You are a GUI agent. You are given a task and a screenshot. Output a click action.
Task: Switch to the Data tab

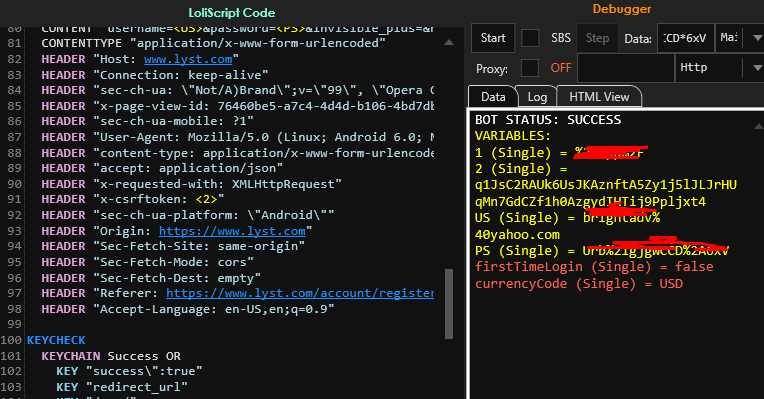(493, 97)
